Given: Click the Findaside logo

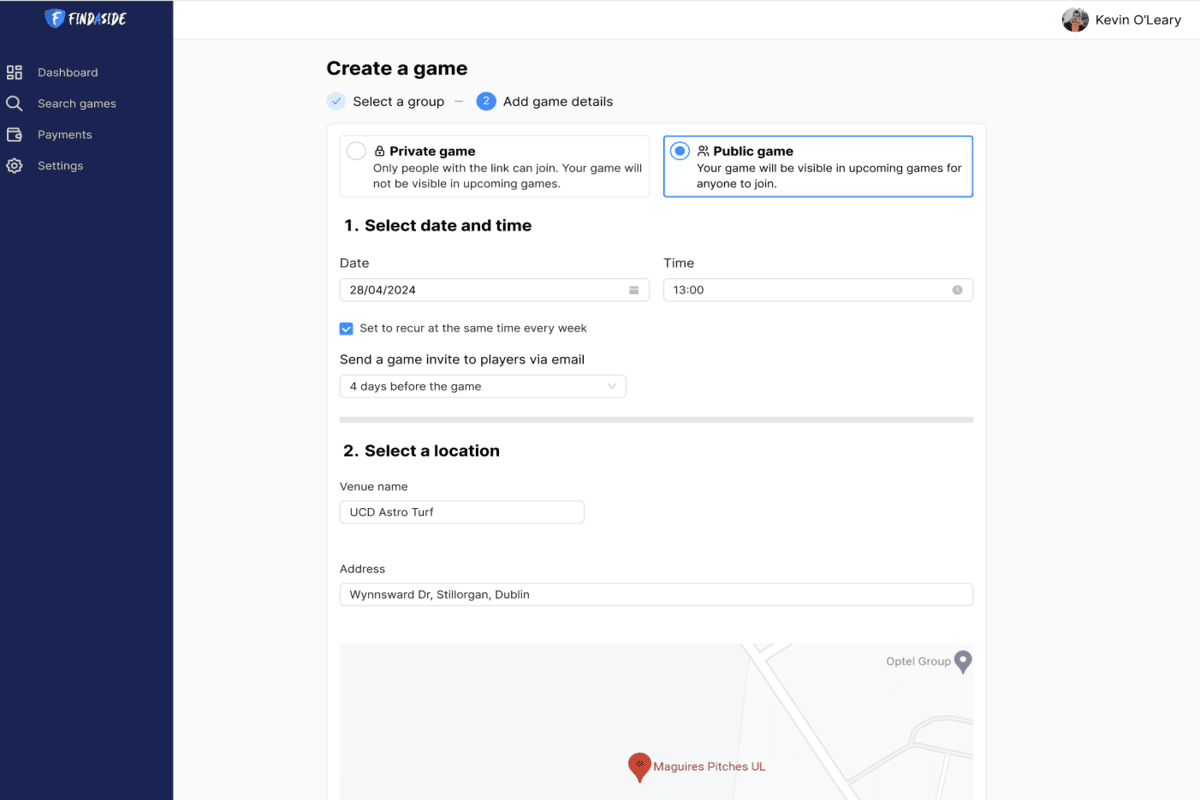Looking at the screenshot, I should 86,18.
